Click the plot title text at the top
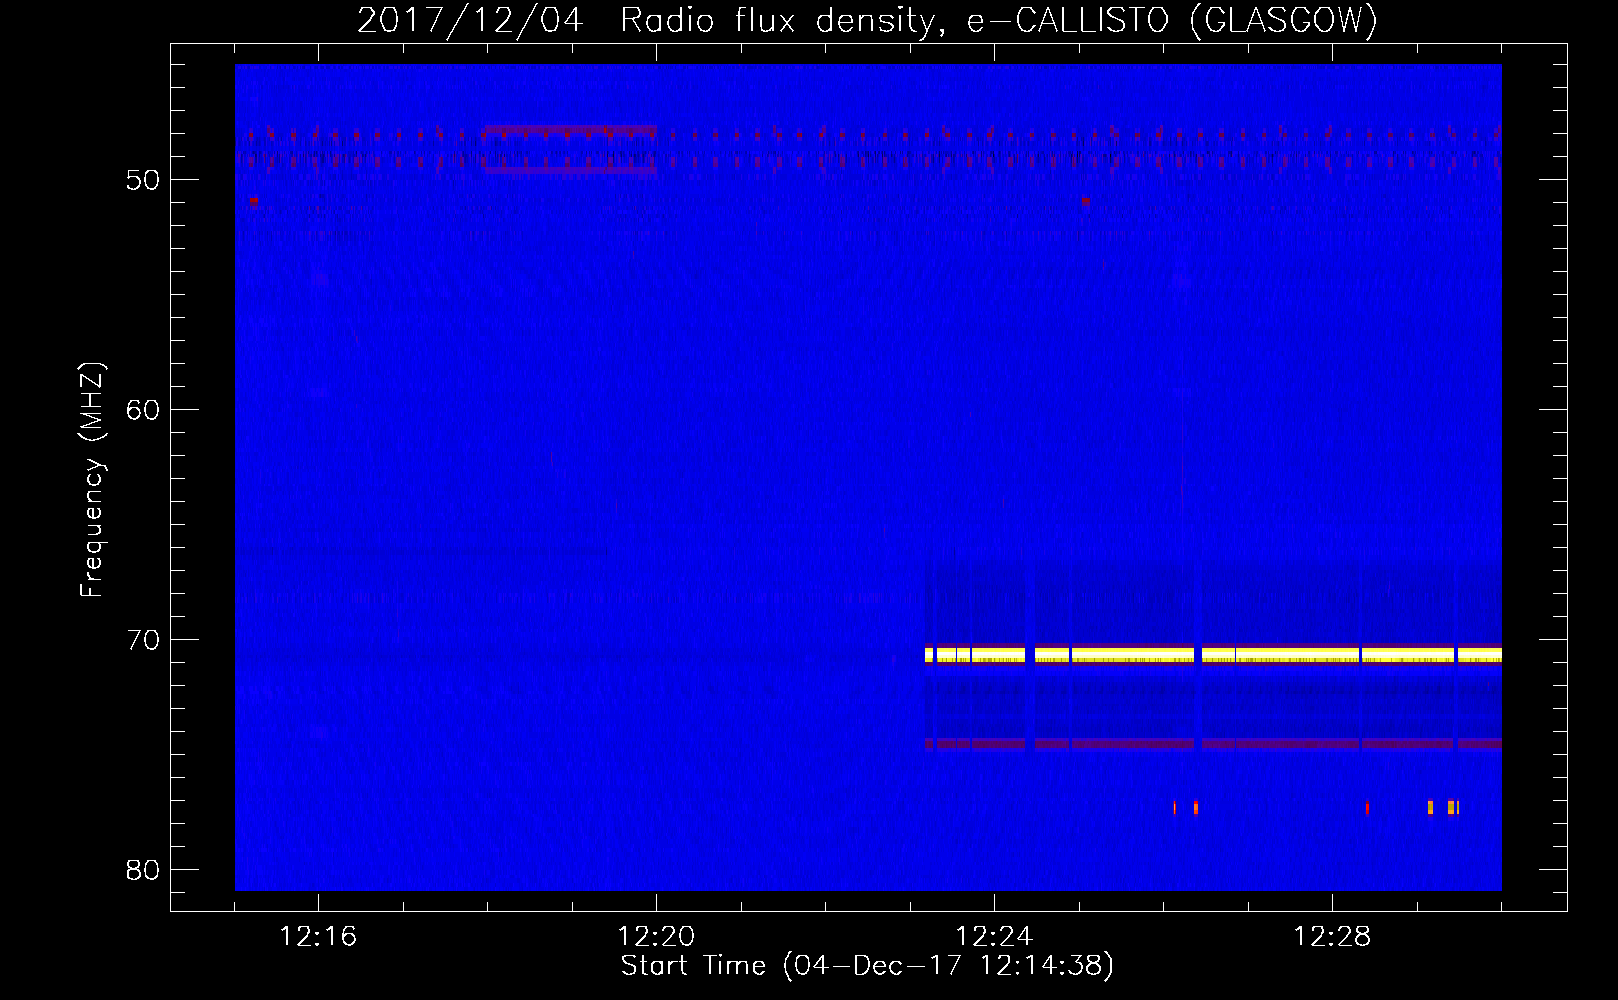 [867, 20]
